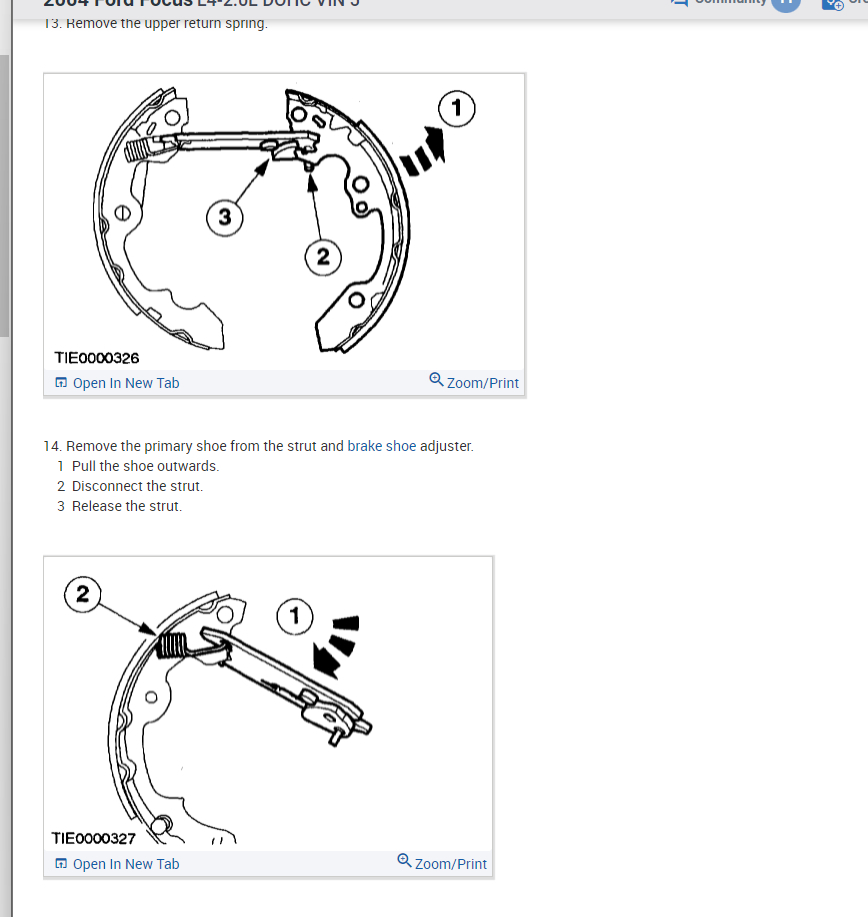Click the blue plus icon at header's right edge

coord(833,4)
